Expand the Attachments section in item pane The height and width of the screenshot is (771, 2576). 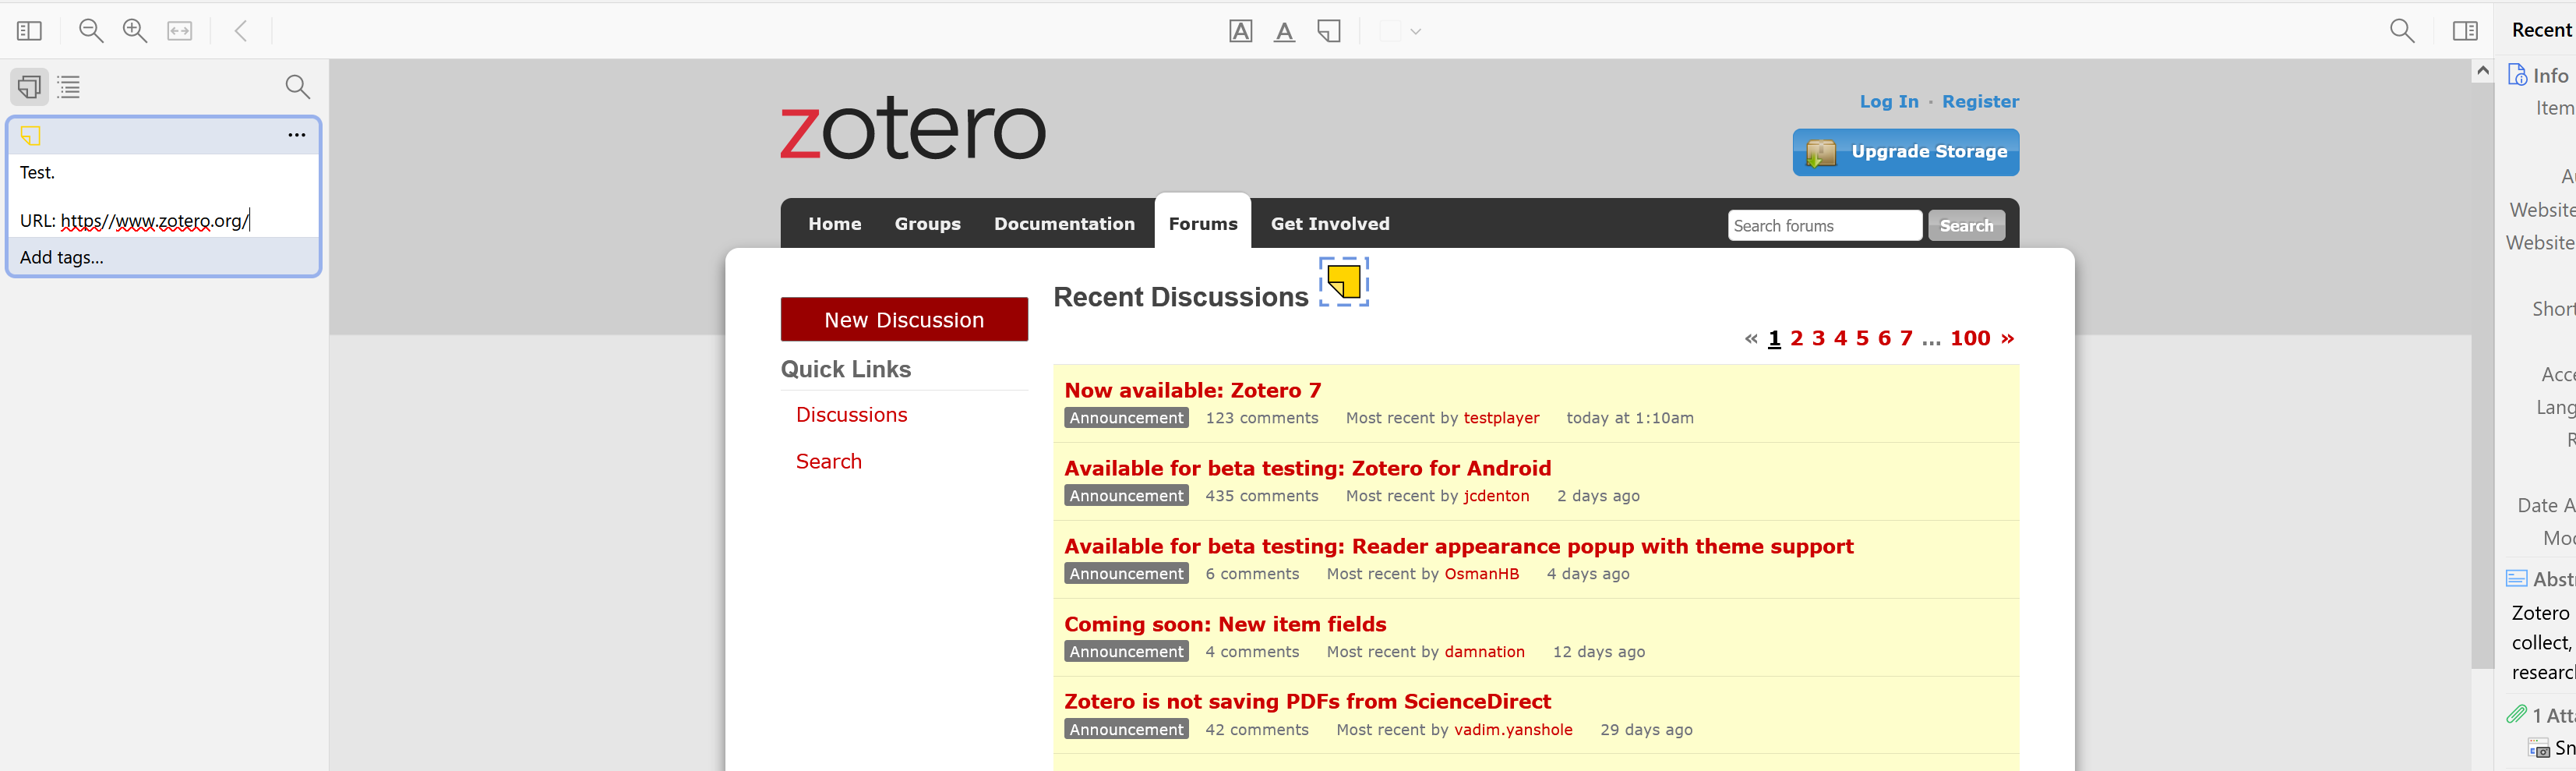pyautogui.click(x=2542, y=715)
